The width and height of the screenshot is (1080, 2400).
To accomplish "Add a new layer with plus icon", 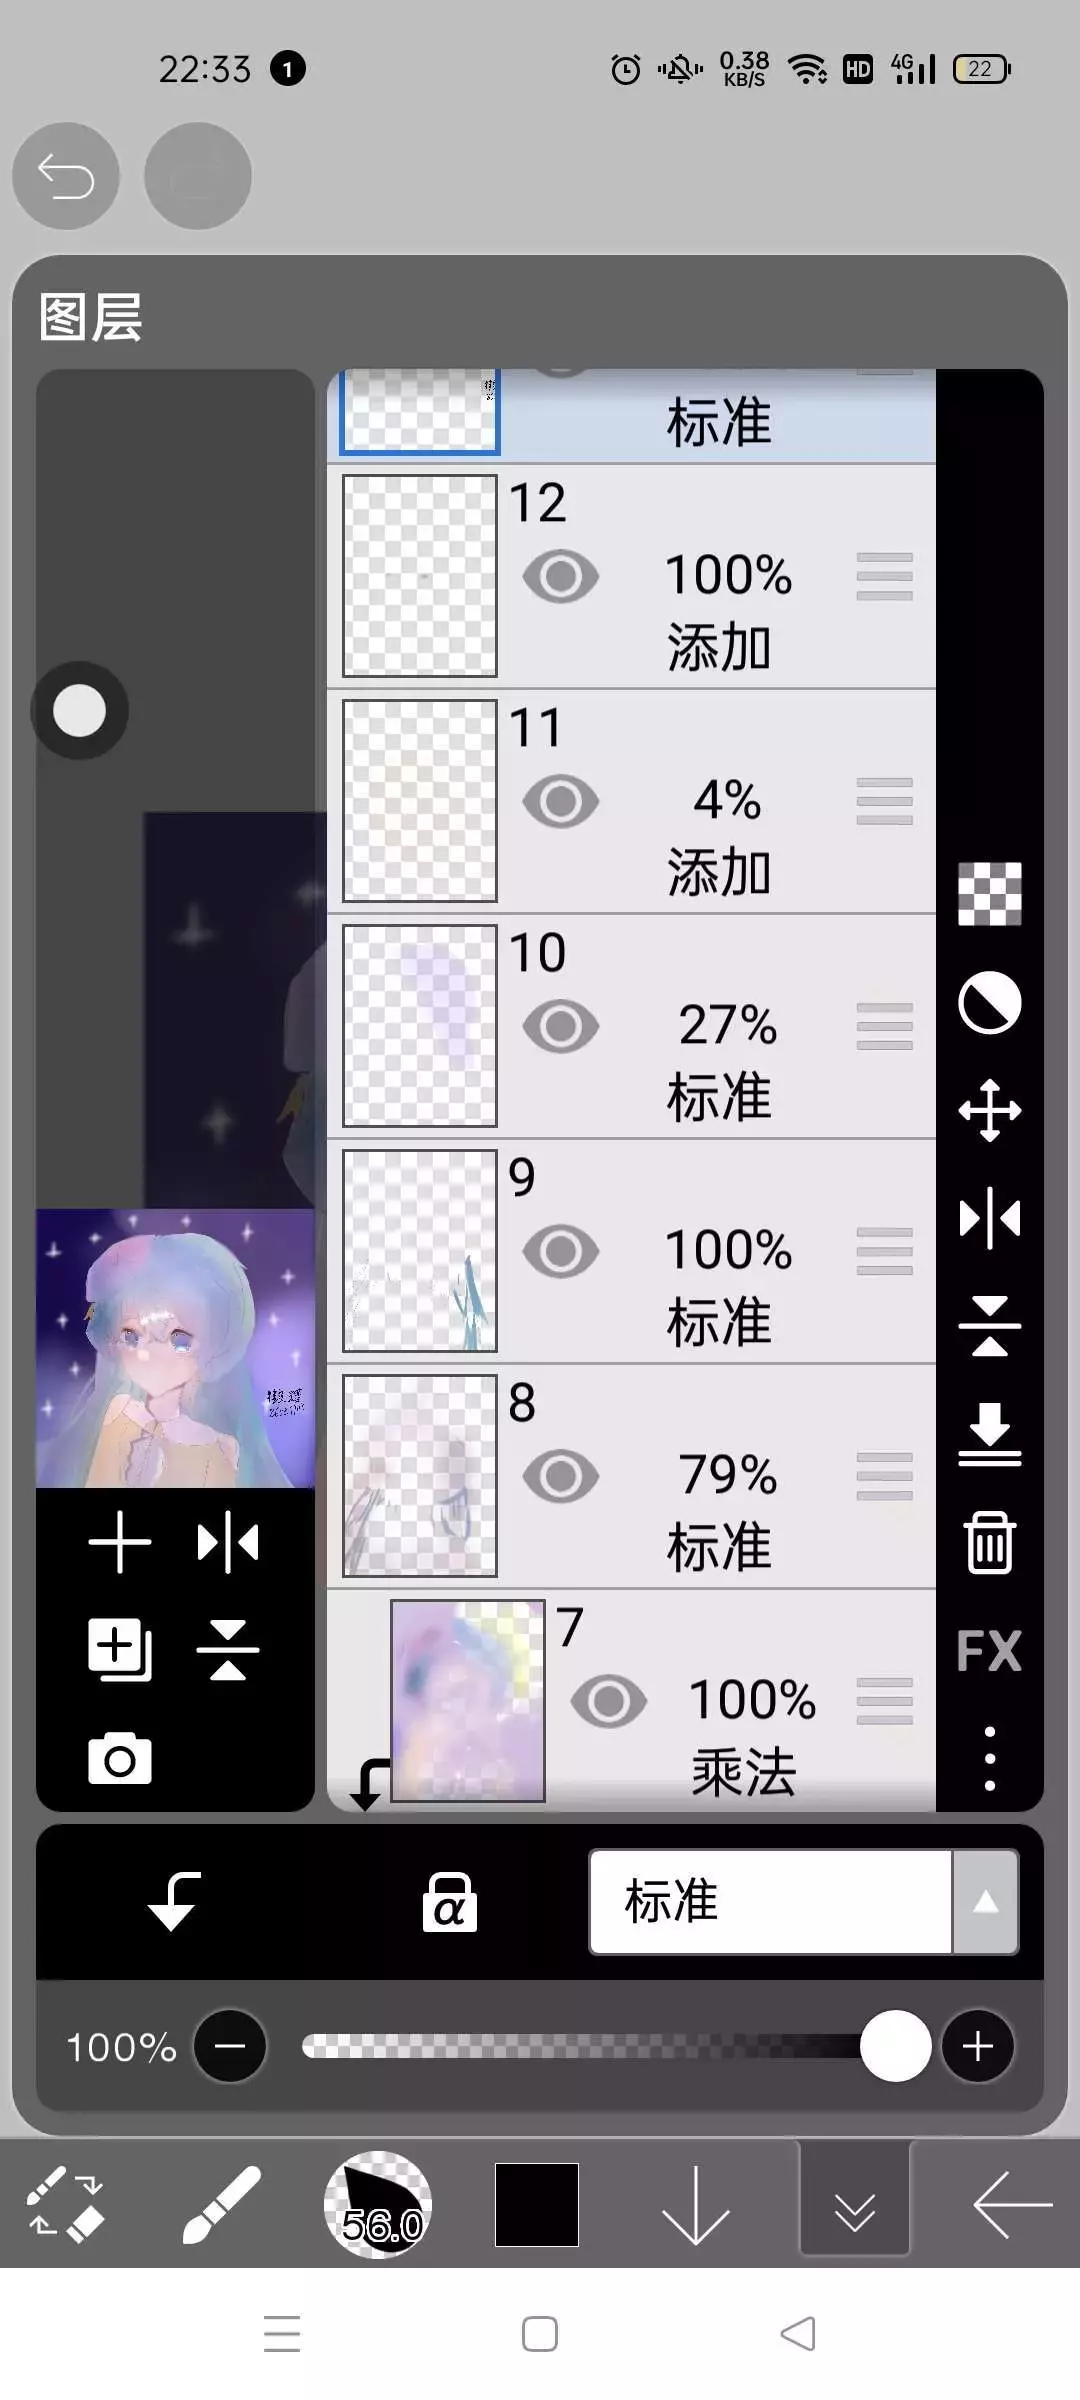I will click(x=120, y=1542).
